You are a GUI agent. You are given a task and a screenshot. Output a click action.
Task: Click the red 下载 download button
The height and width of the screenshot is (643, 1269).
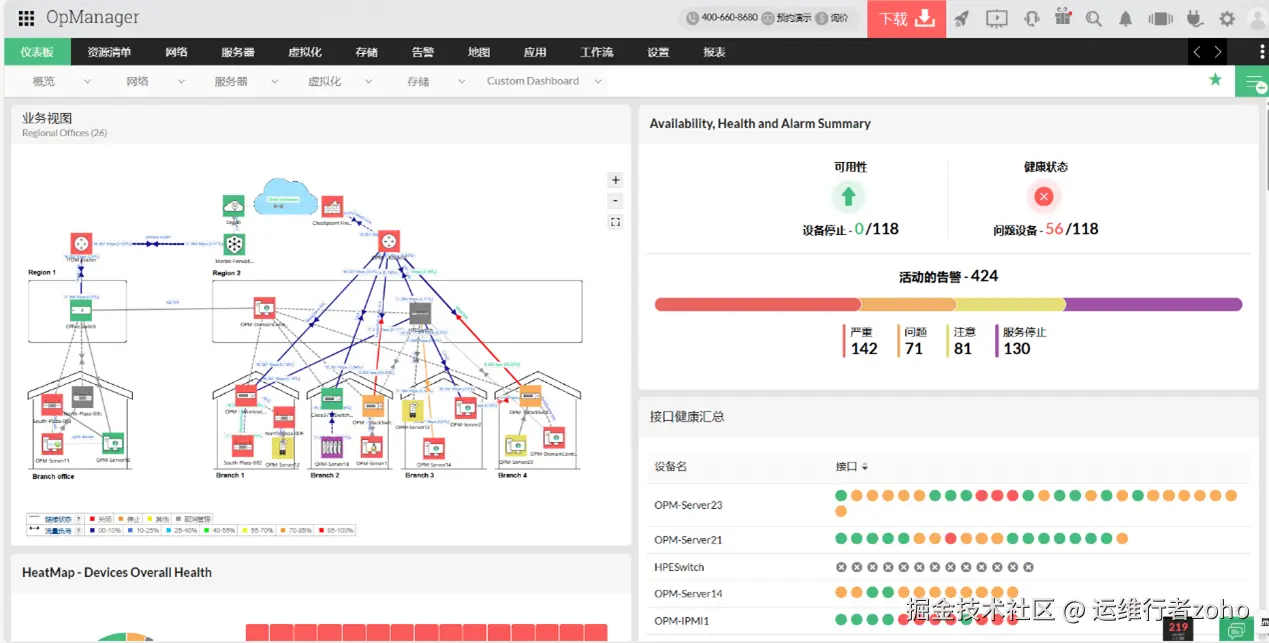coord(906,19)
